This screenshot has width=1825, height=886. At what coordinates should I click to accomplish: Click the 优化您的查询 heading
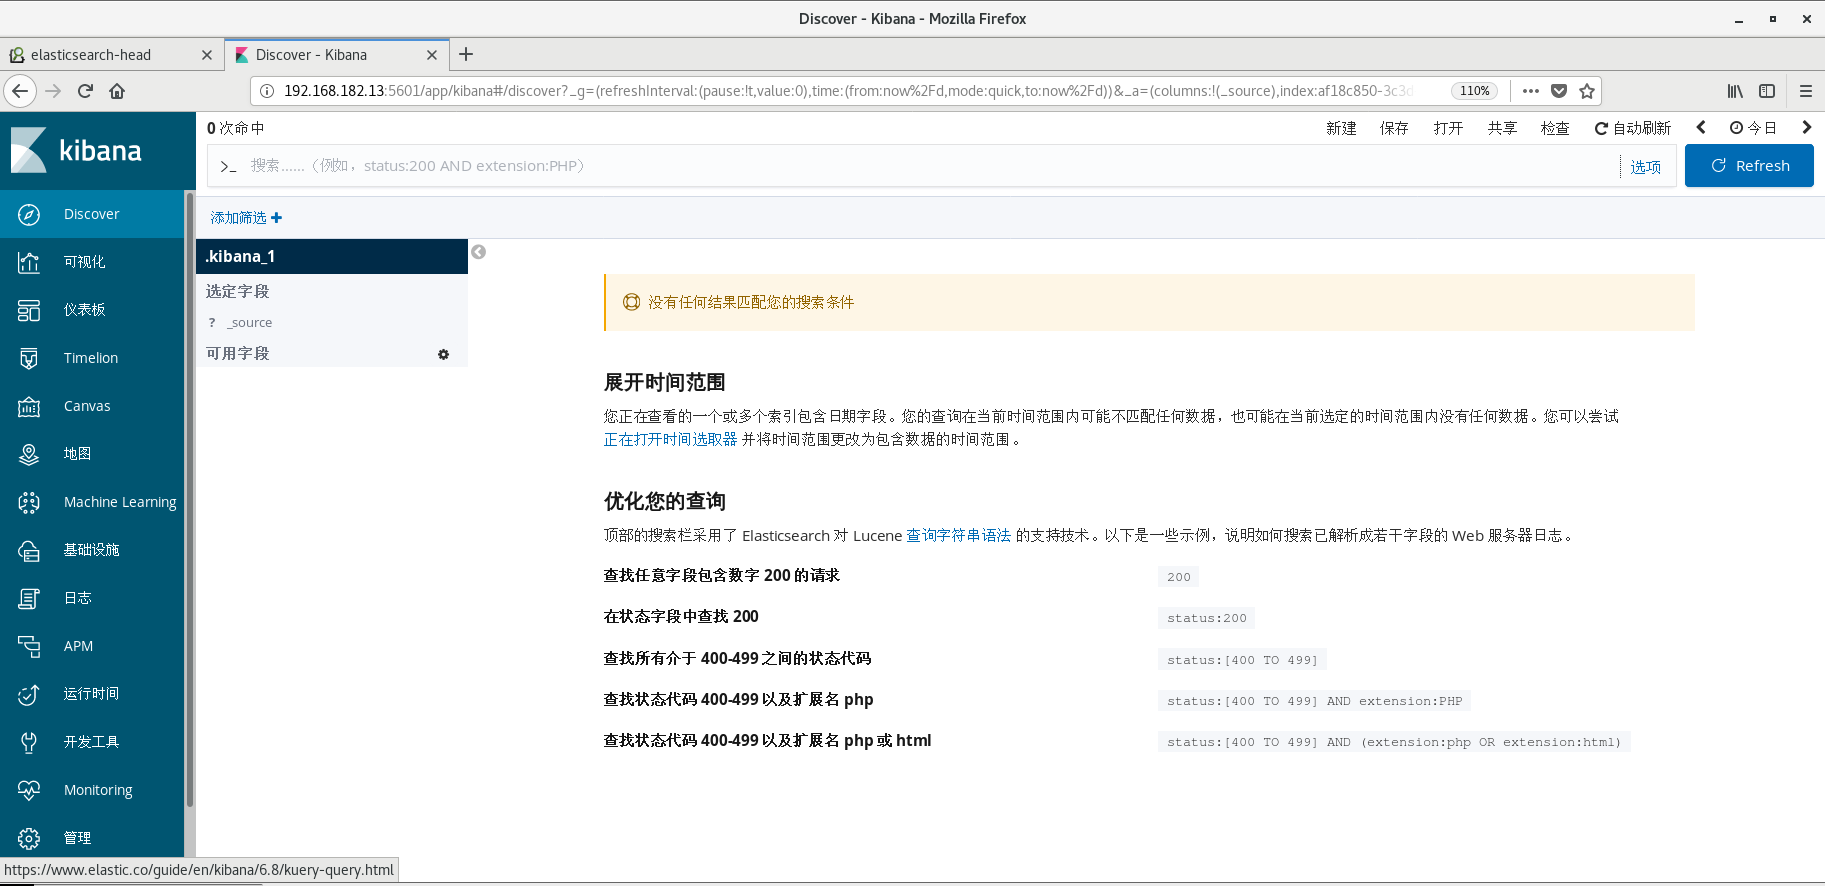[664, 501]
